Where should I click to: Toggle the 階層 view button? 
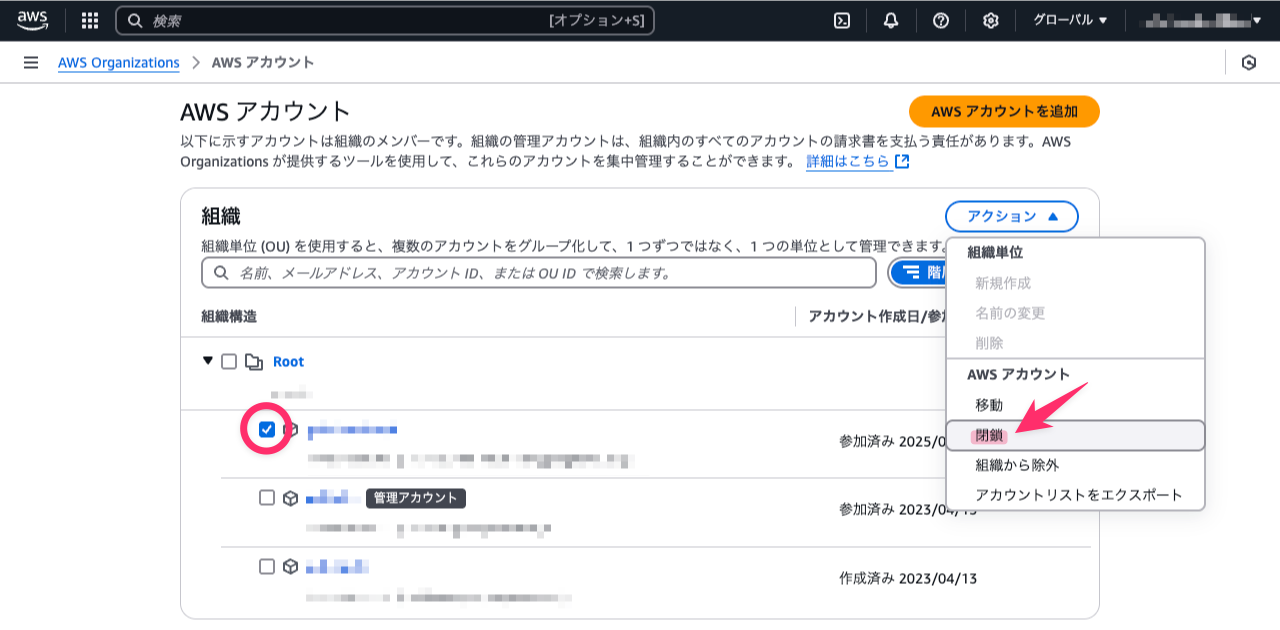point(918,272)
